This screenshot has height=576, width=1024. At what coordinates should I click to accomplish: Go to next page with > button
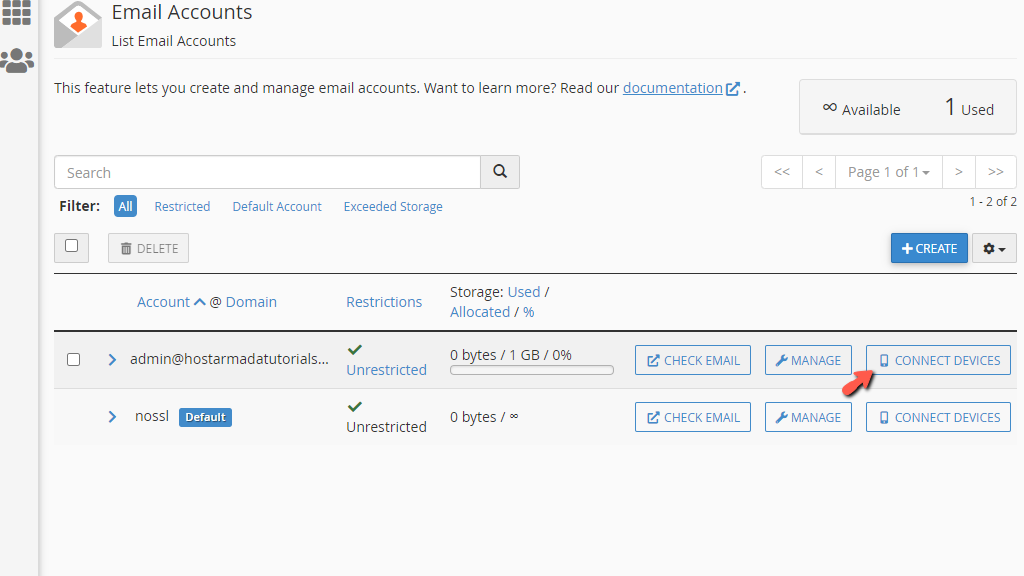pos(959,172)
